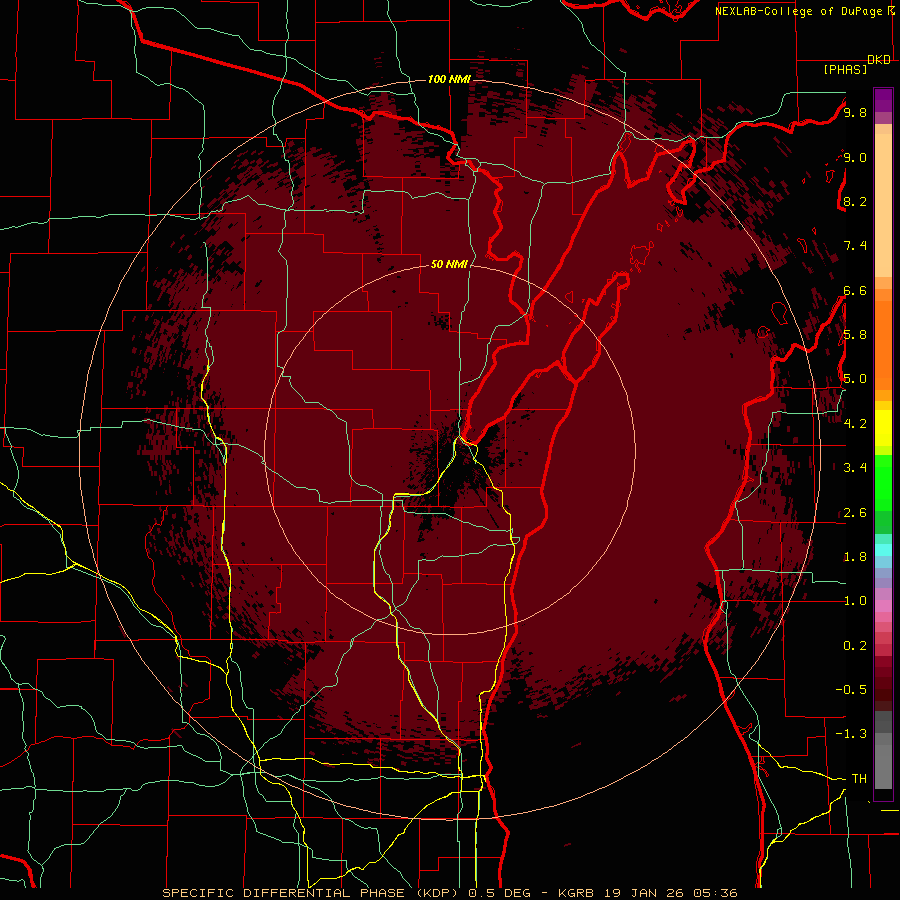The image size is (900, 900).
Task: Select the 9.8 value on the scale
Action: 855,112
